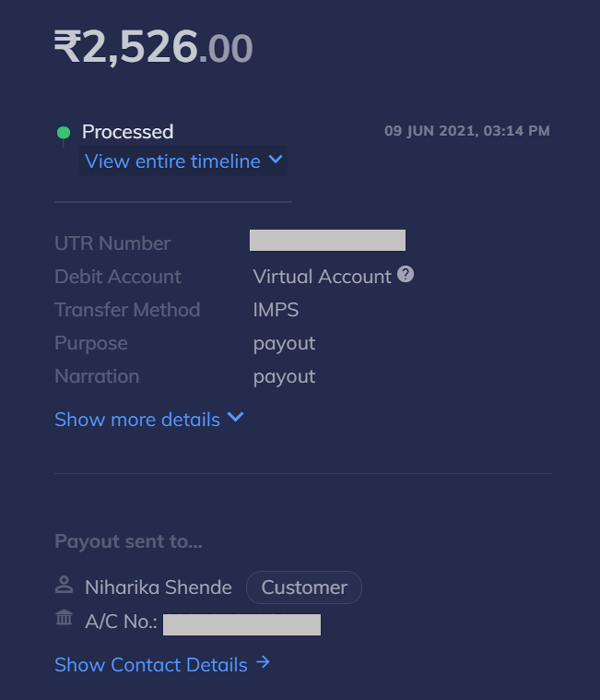This screenshot has width=600, height=700.
Task: Click the Narration payout value
Action: (284, 377)
